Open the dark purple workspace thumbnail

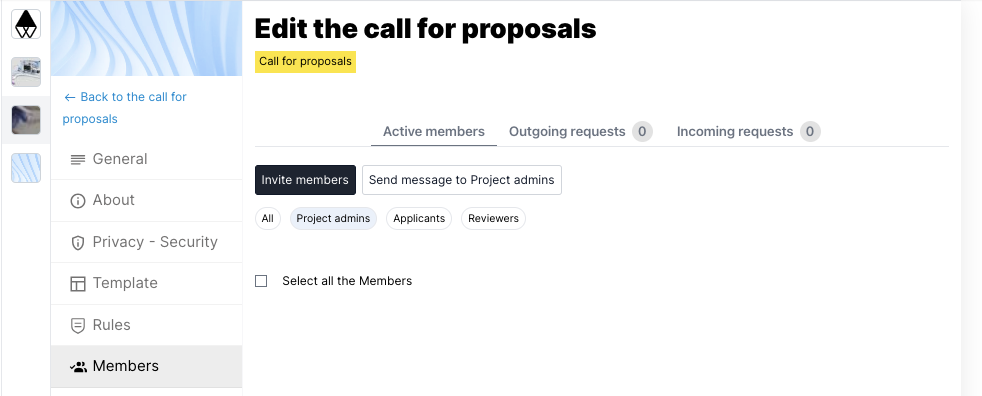click(x=26, y=120)
